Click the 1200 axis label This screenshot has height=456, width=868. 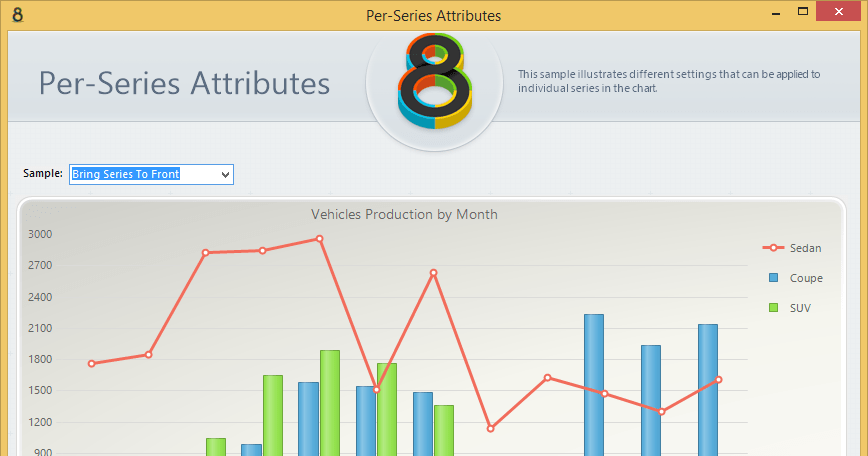(40, 422)
